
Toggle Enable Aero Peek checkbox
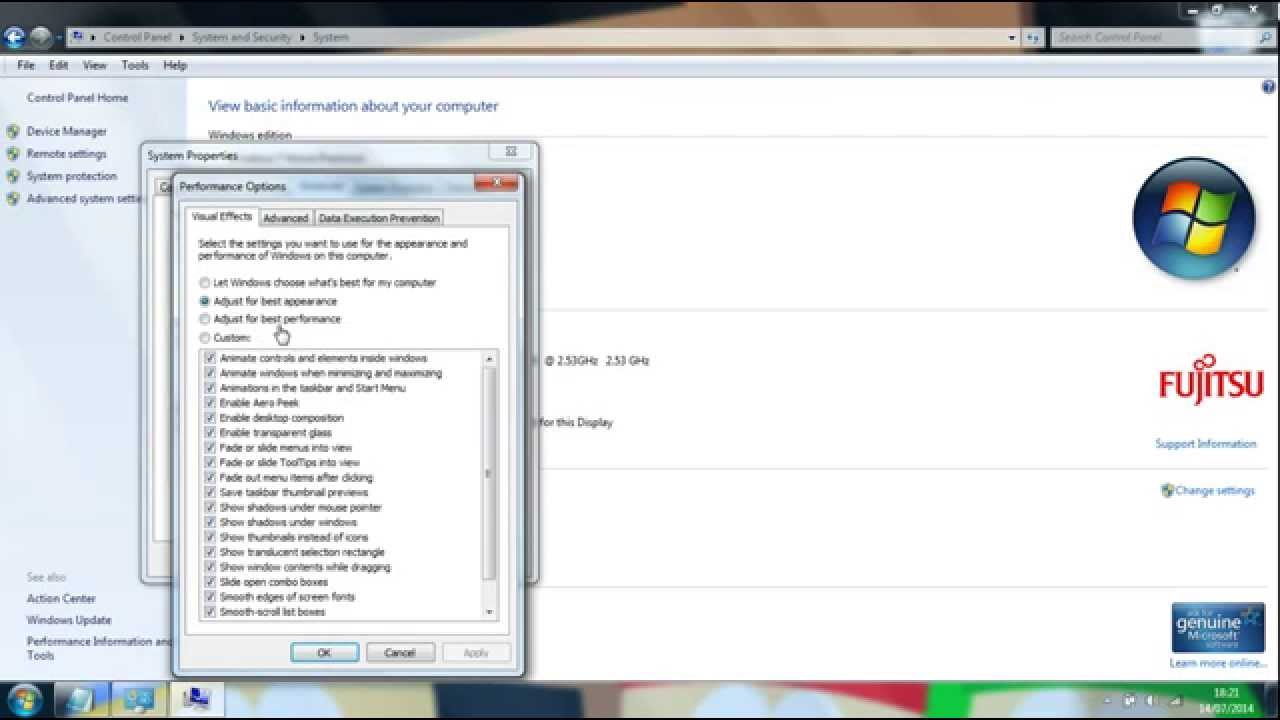coord(210,403)
